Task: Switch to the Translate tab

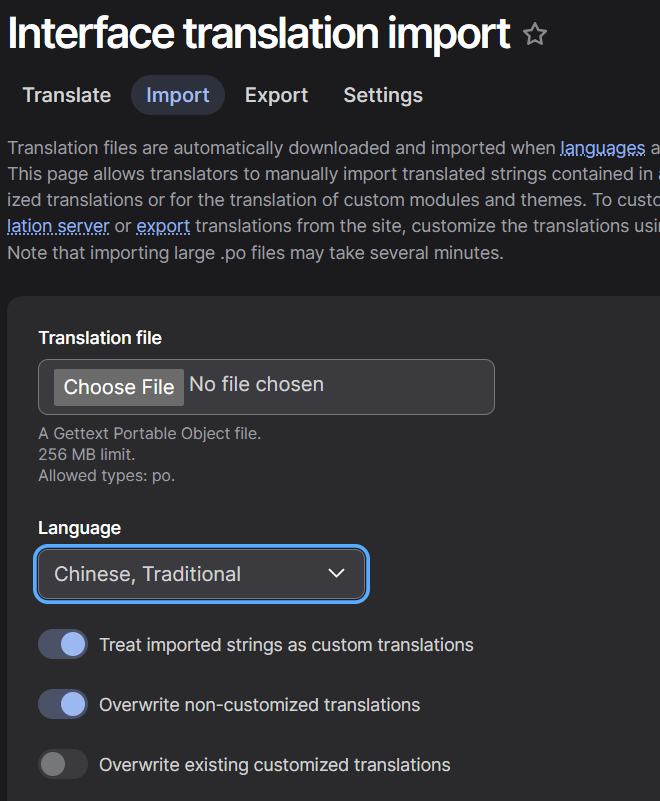Action: point(67,95)
